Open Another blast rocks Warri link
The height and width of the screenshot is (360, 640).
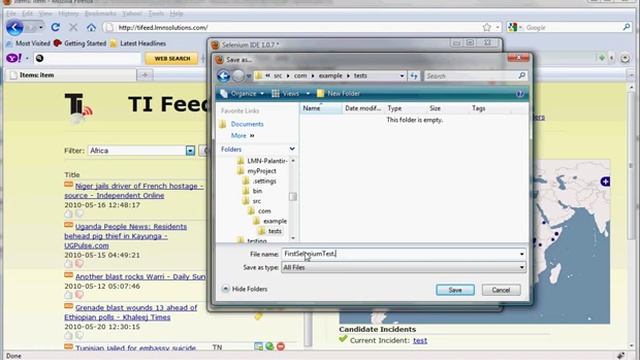coord(140,277)
